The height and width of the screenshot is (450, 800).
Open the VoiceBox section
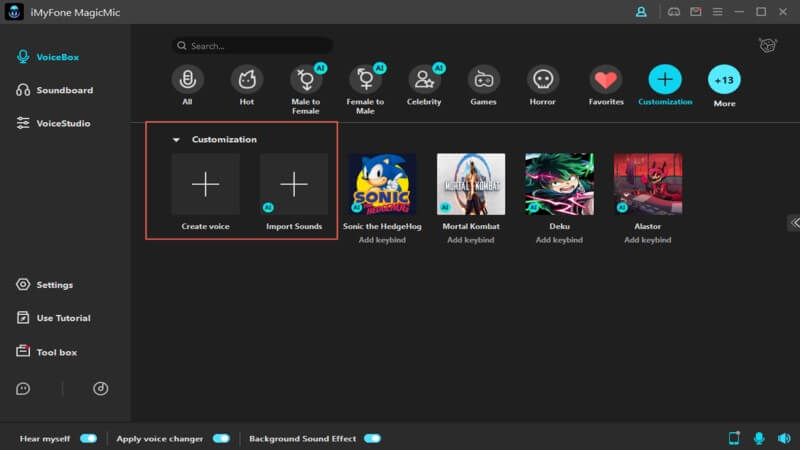pos(47,57)
